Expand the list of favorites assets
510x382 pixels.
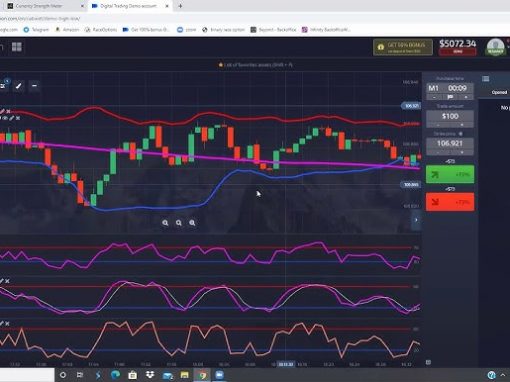pyautogui.click(x=256, y=65)
